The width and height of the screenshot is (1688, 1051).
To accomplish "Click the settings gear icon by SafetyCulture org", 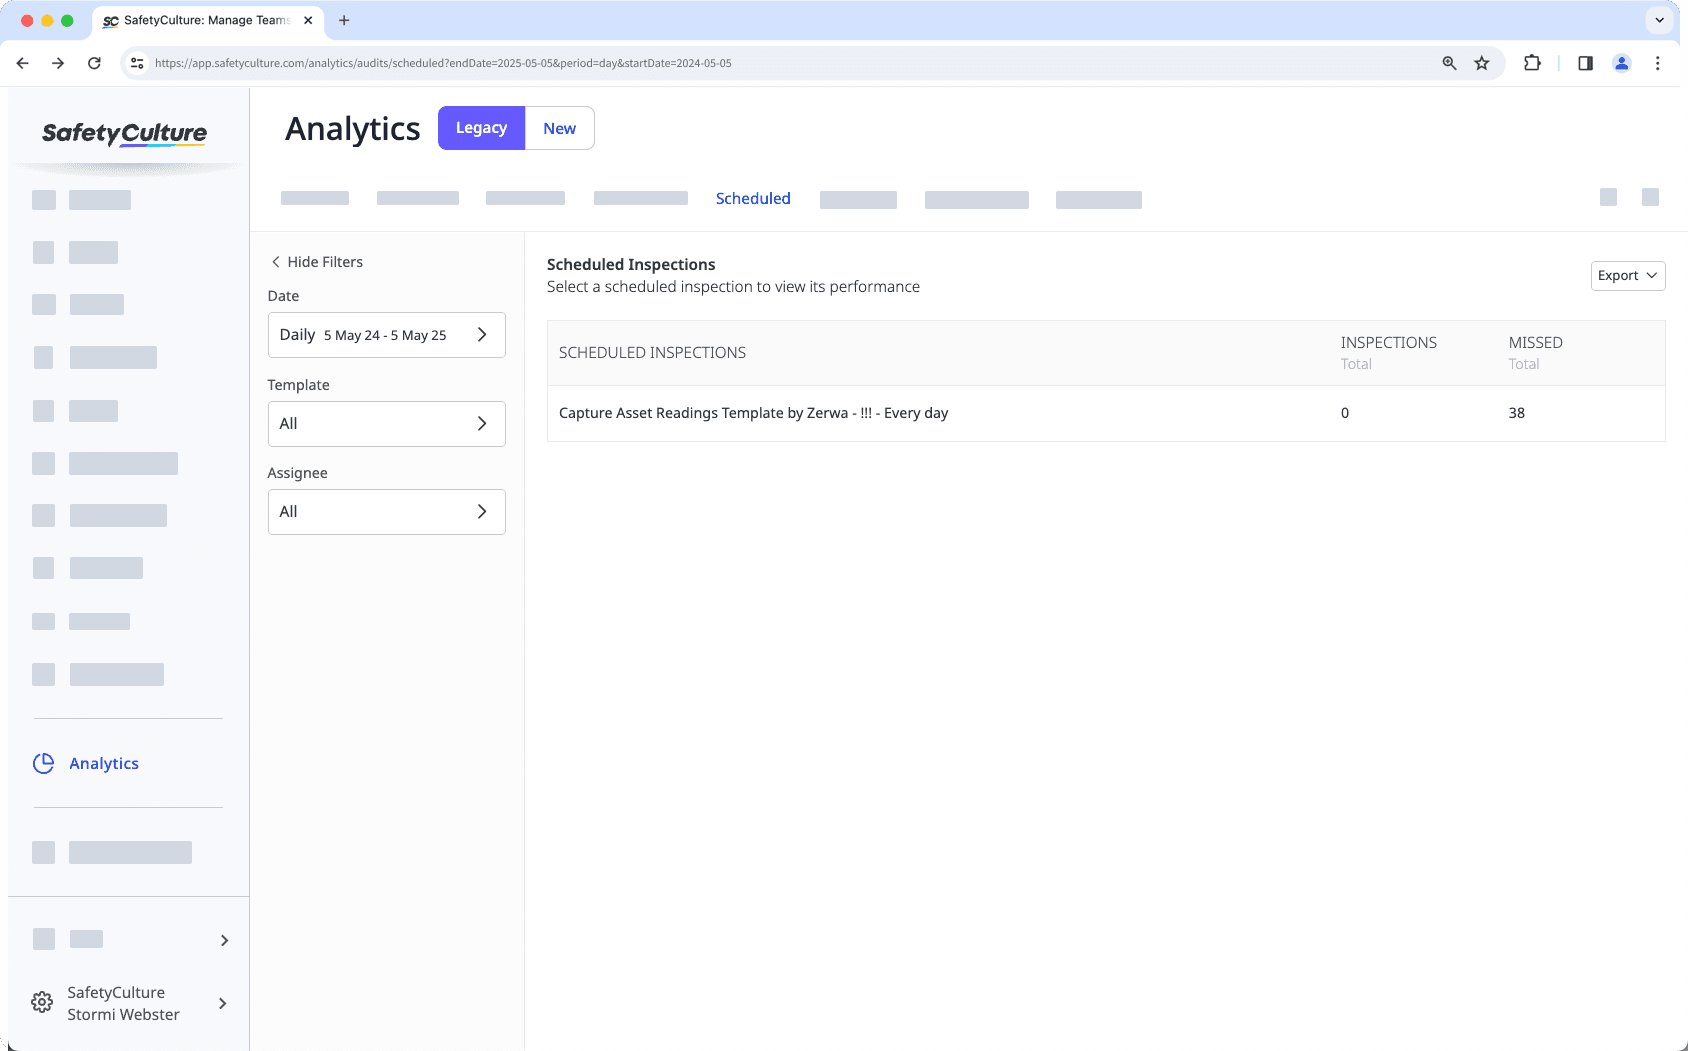I will click(x=42, y=1002).
